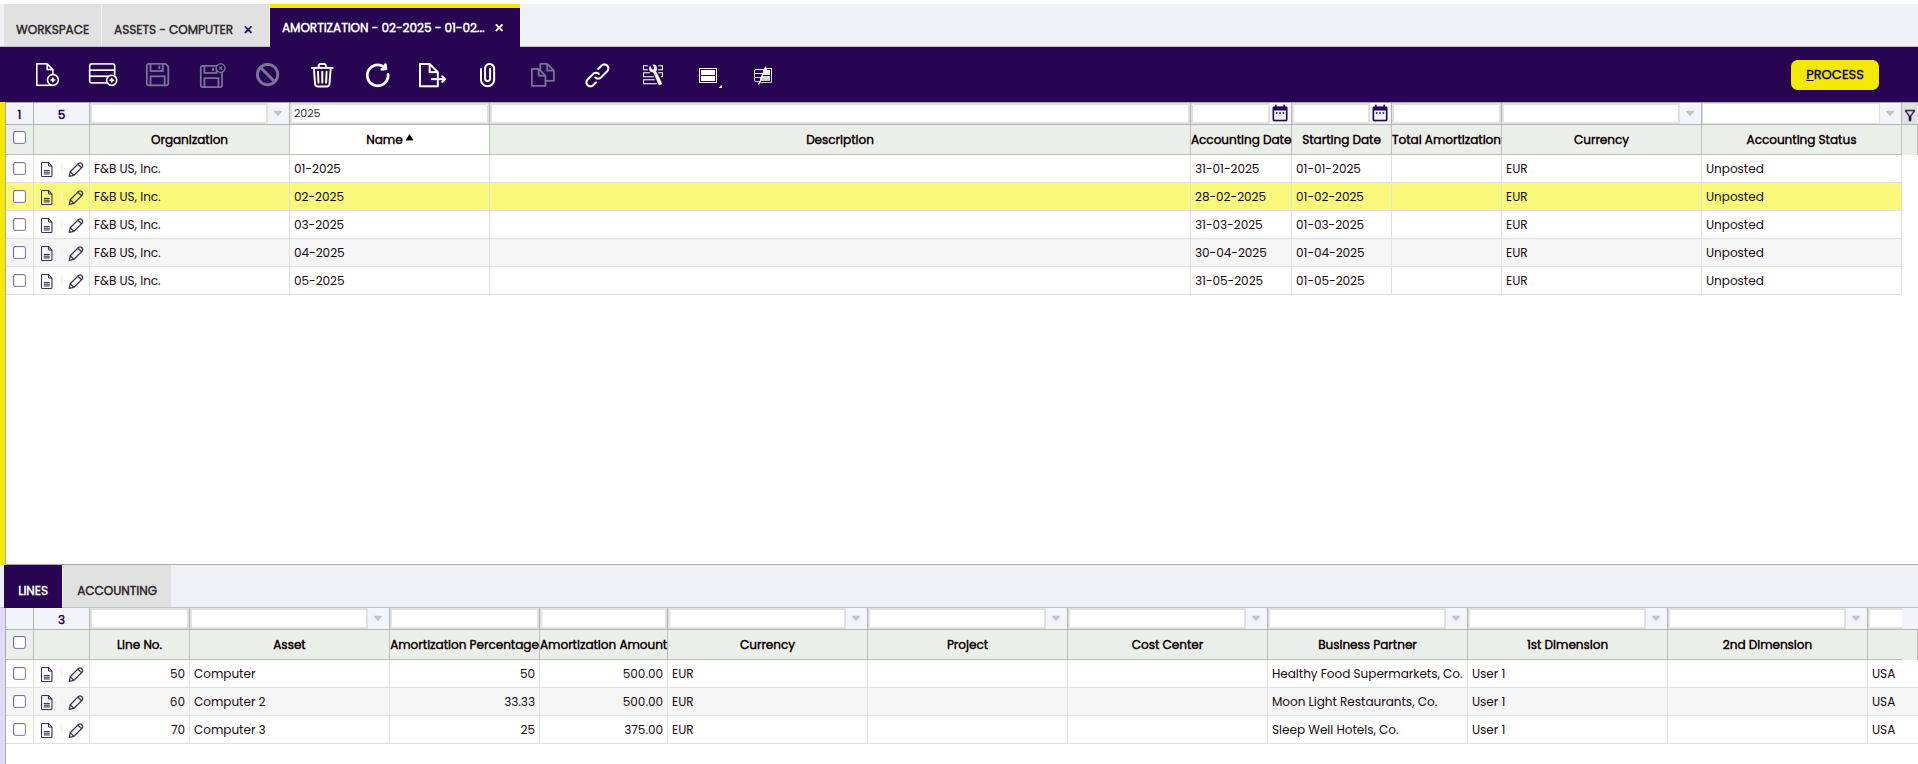The image size is (1918, 764).
Task: Check the 05-2025 row checkbox
Action: point(19,281)
